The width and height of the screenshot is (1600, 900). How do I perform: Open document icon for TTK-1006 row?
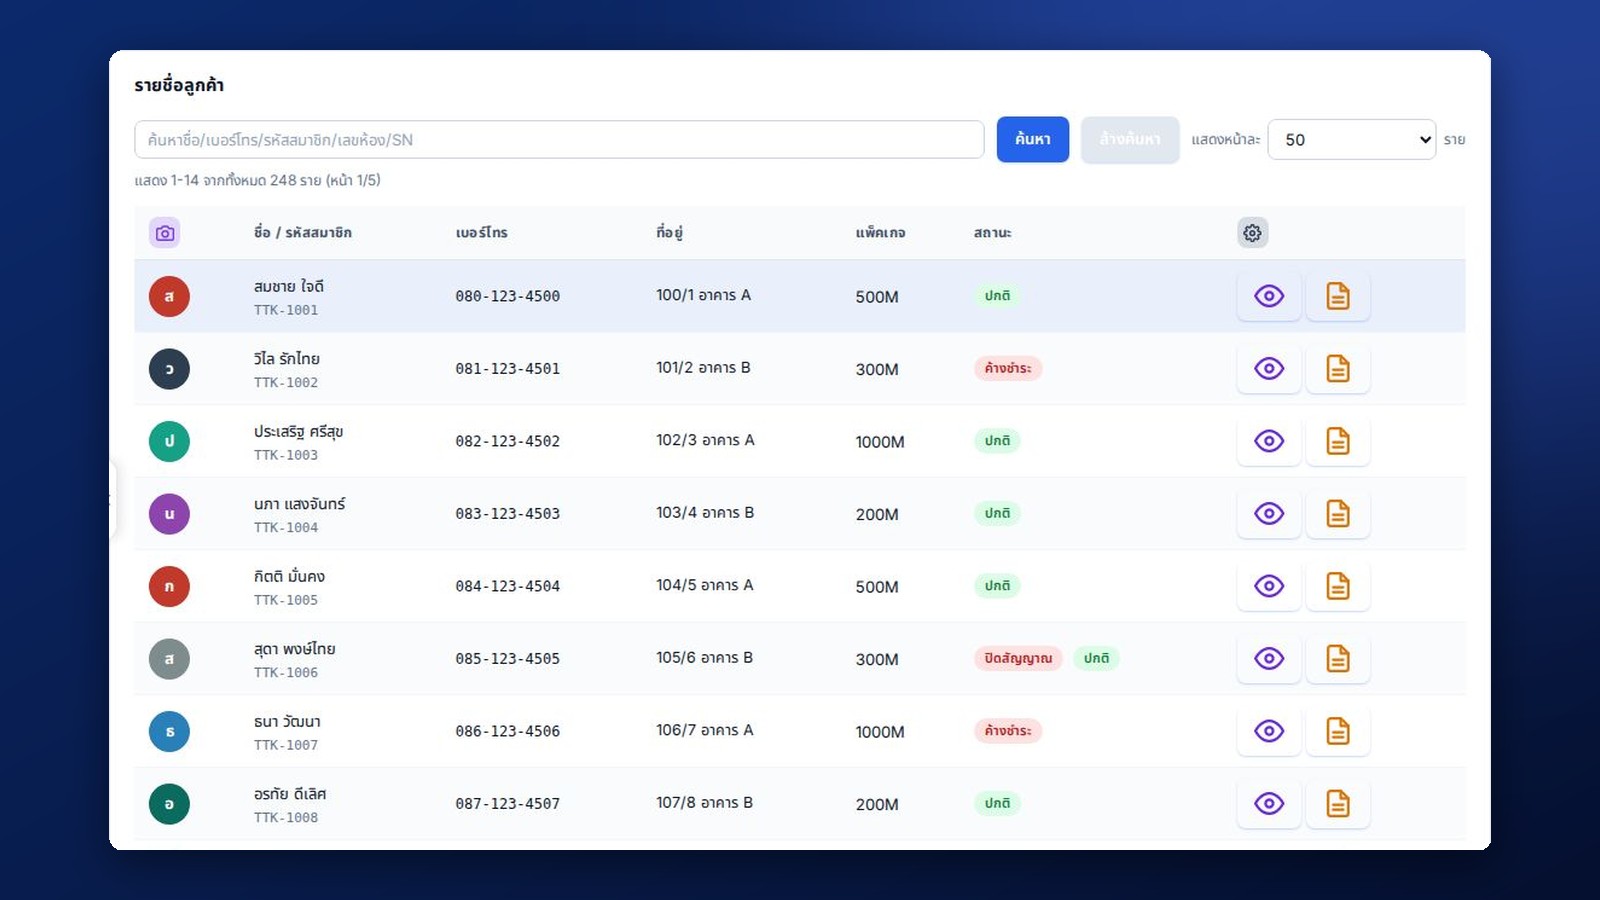point(1338,659)
